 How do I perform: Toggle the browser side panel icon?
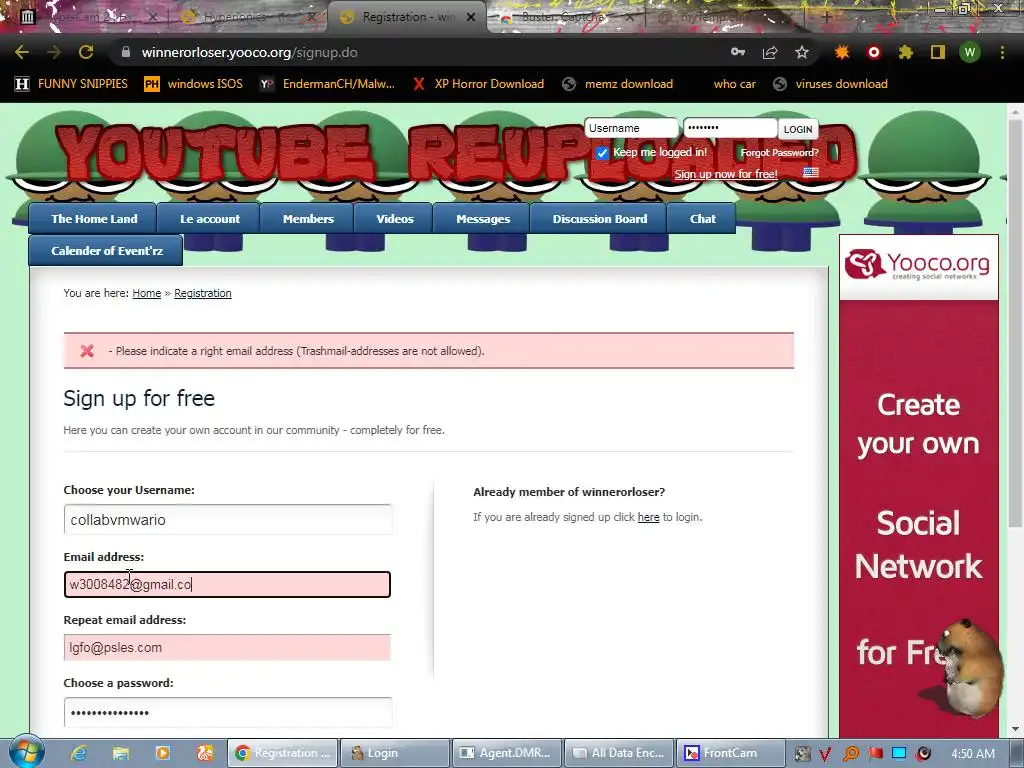point(938,52)
